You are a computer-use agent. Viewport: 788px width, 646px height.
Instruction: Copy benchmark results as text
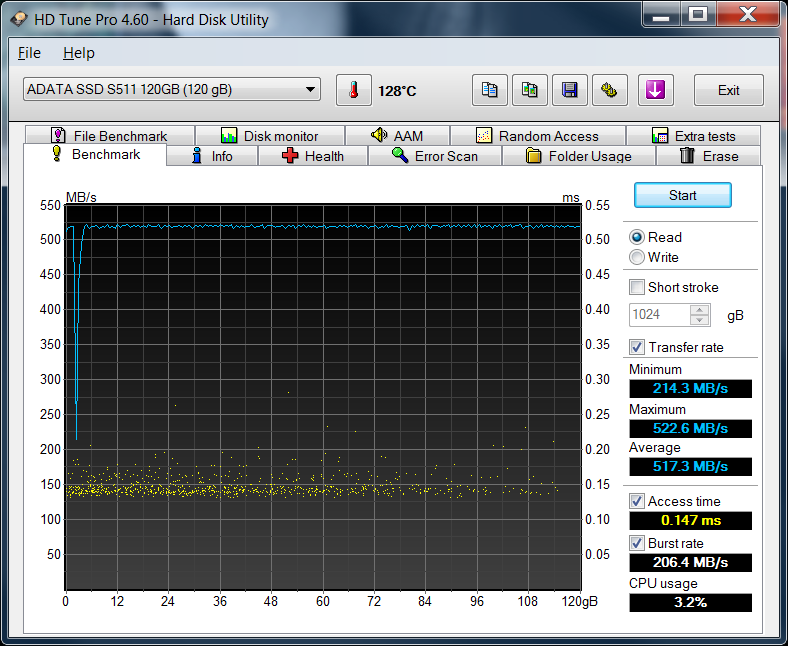[490, 90]
